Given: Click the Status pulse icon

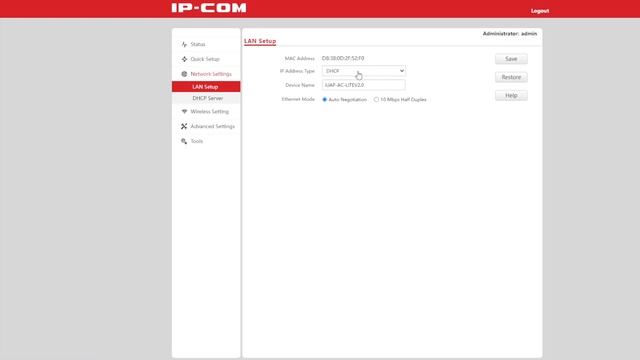Looking at the screenshot, I should pos(184,44).
